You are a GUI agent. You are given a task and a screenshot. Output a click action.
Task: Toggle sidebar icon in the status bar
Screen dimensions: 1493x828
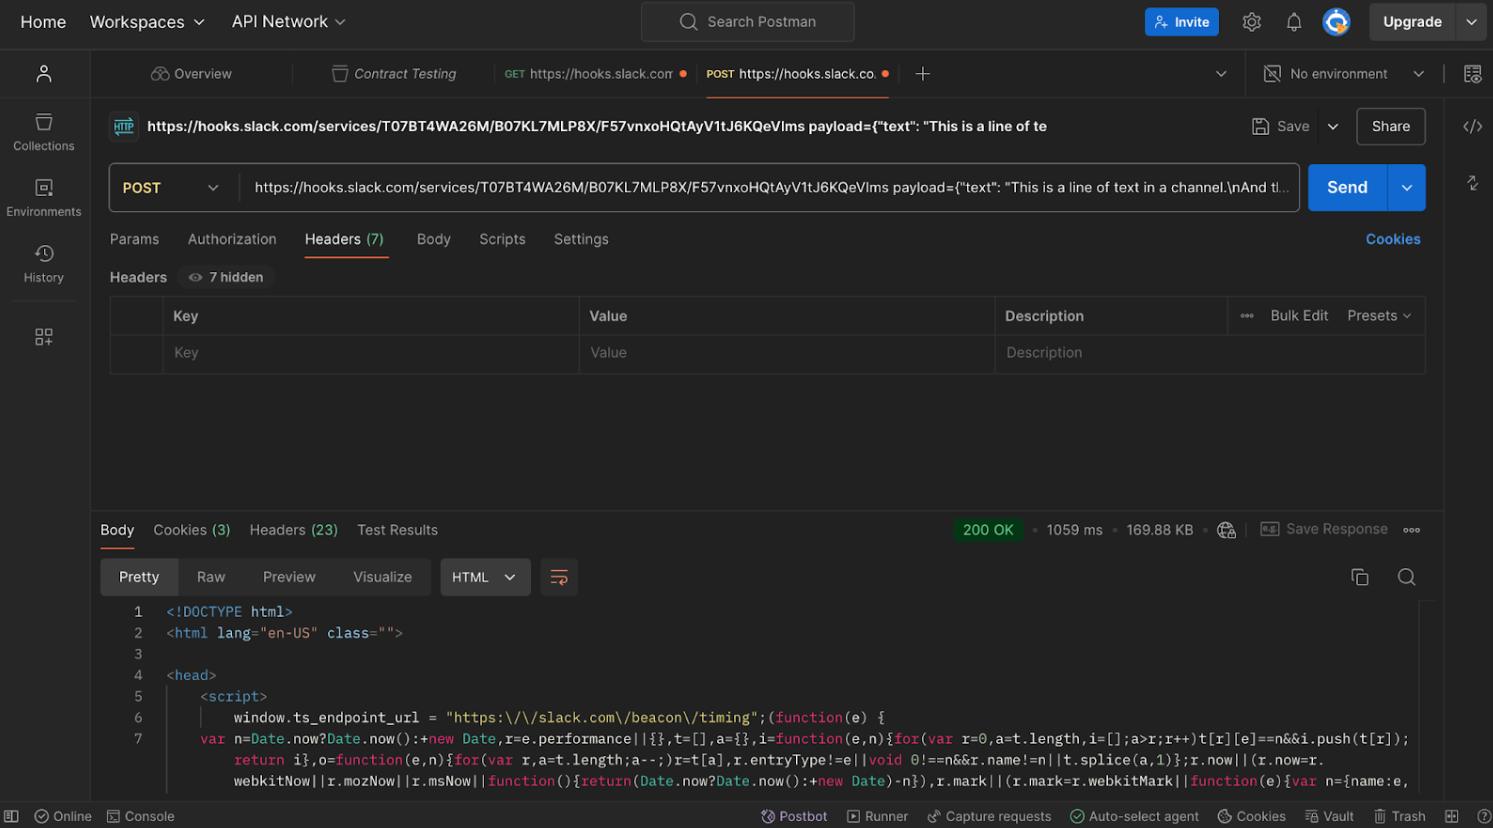tap(11, 816)
